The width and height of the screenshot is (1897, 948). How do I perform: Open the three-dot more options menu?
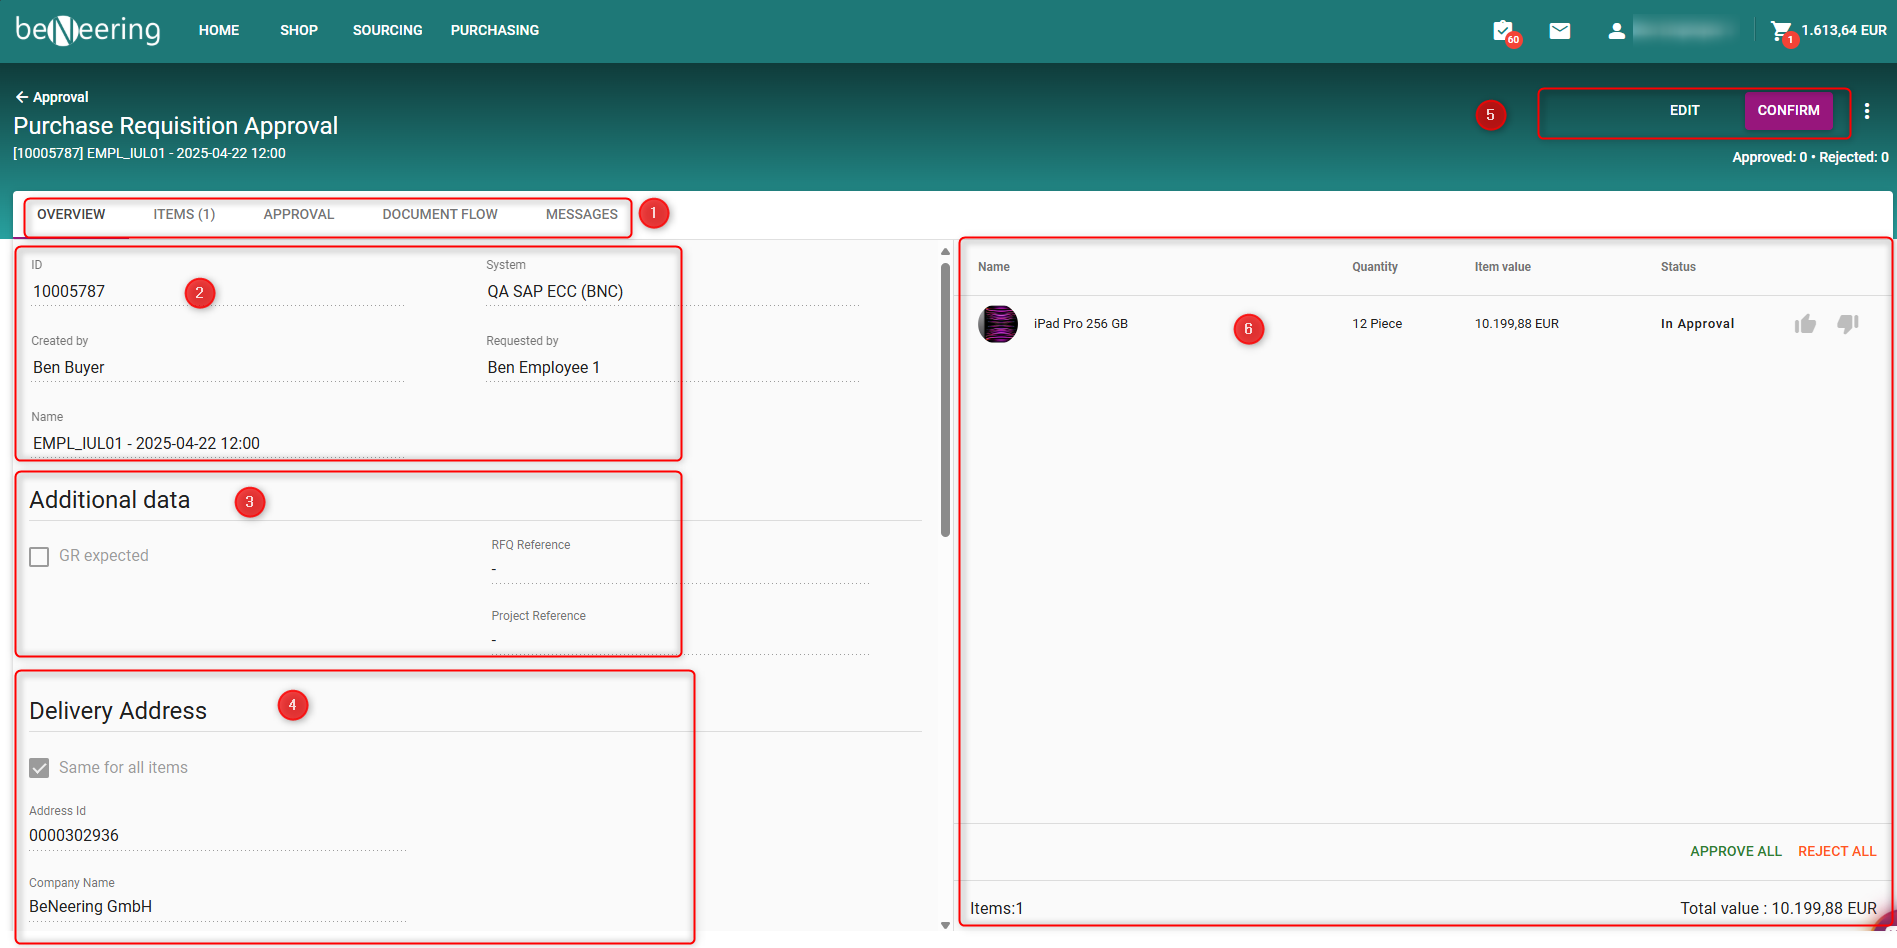pos(1866,111)
